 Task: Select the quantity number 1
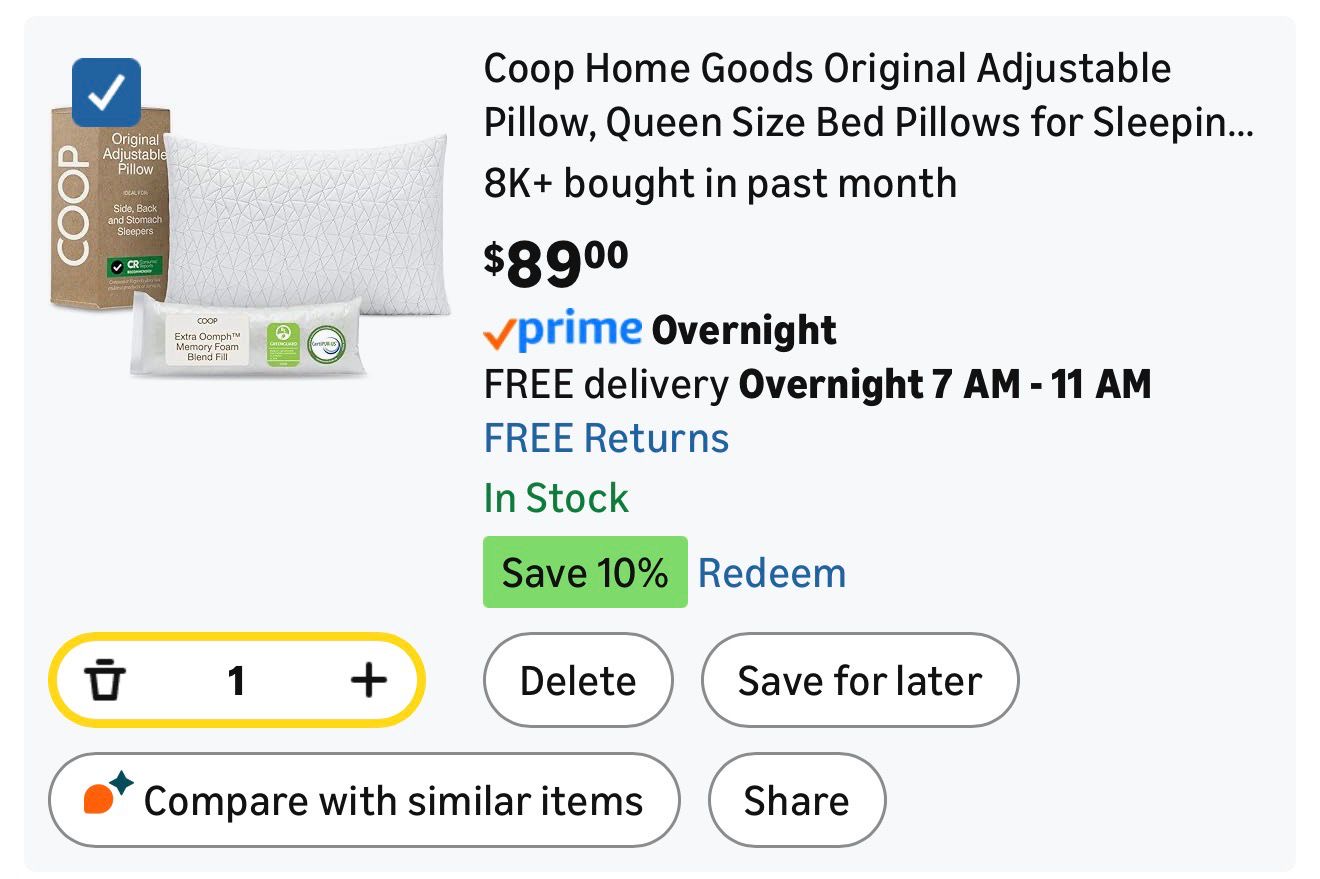(x=236, y=681)
